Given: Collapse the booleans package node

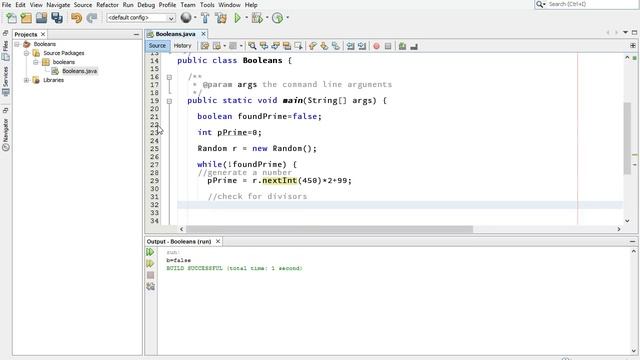Looking at the screenshot, I should point(36,62).
